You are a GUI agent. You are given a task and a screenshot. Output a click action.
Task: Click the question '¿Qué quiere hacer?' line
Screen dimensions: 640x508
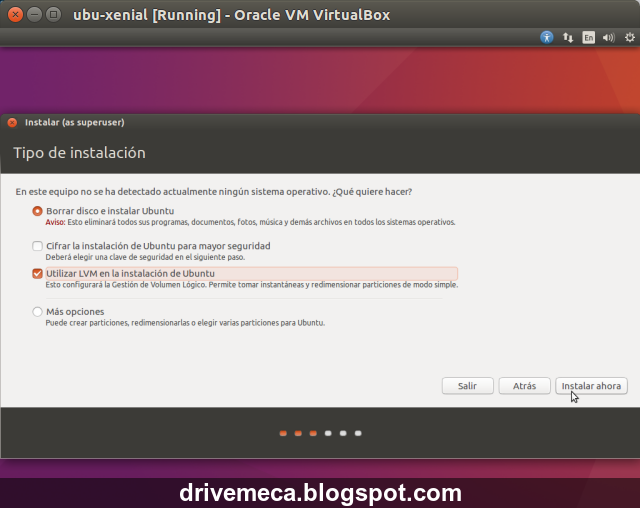click(213, 192)
